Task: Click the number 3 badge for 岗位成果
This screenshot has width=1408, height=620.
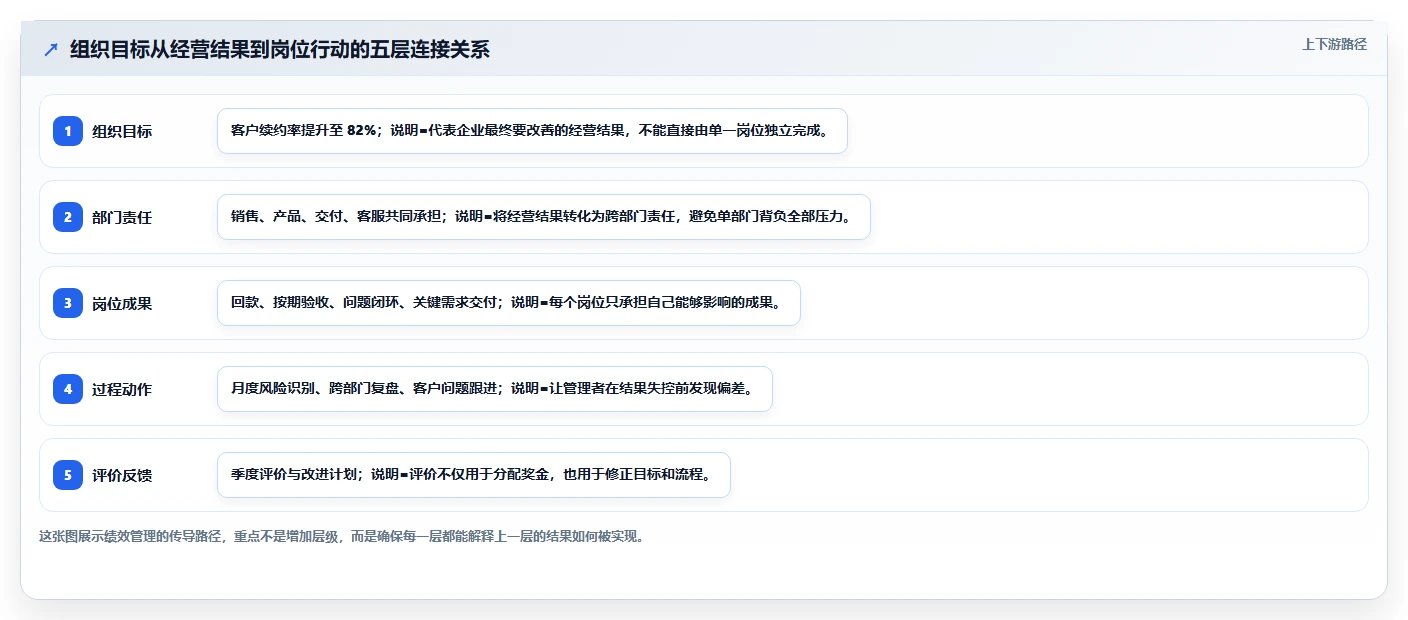Action: 68,303
